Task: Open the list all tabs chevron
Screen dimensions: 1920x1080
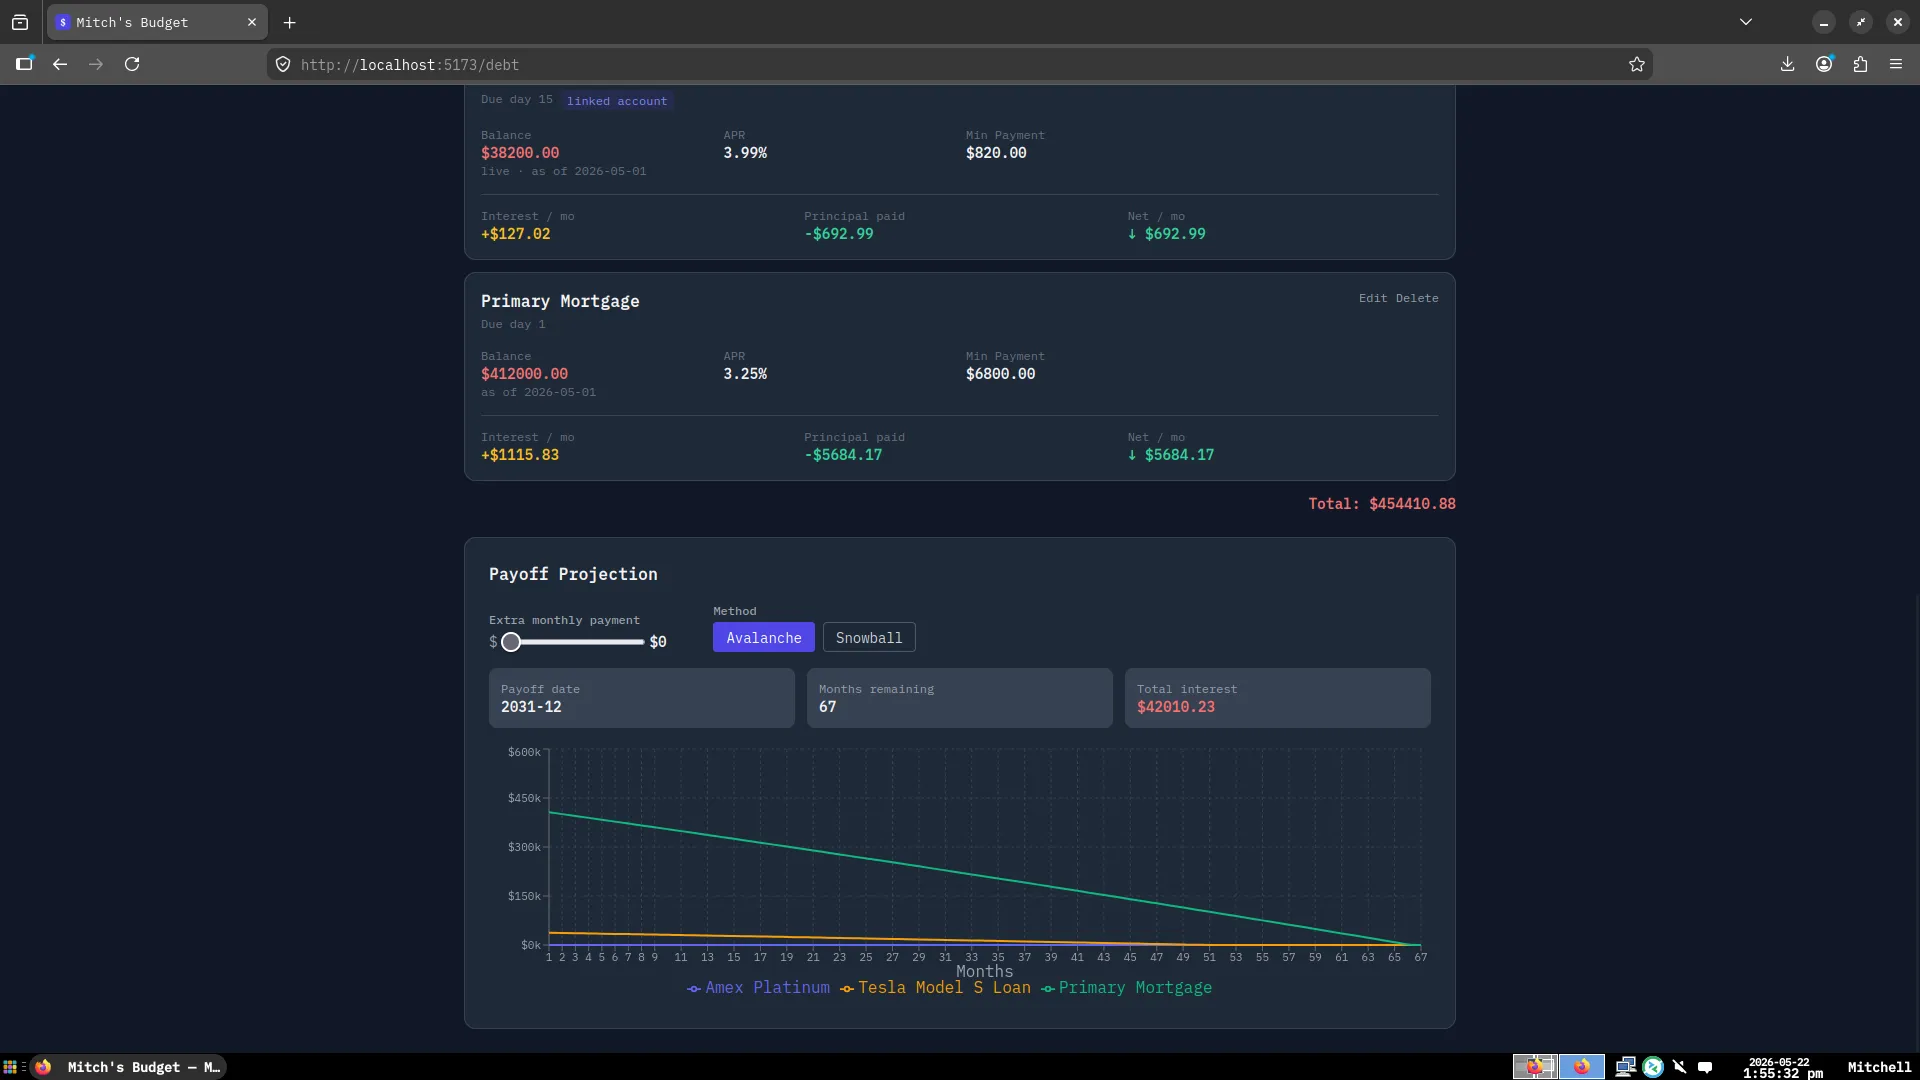Action: coord(1746,22)
